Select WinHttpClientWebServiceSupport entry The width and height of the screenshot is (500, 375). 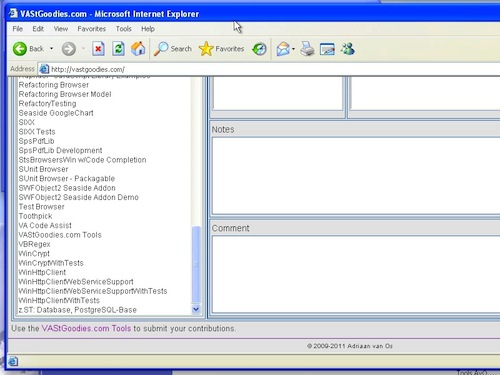(x=76, y=282)
